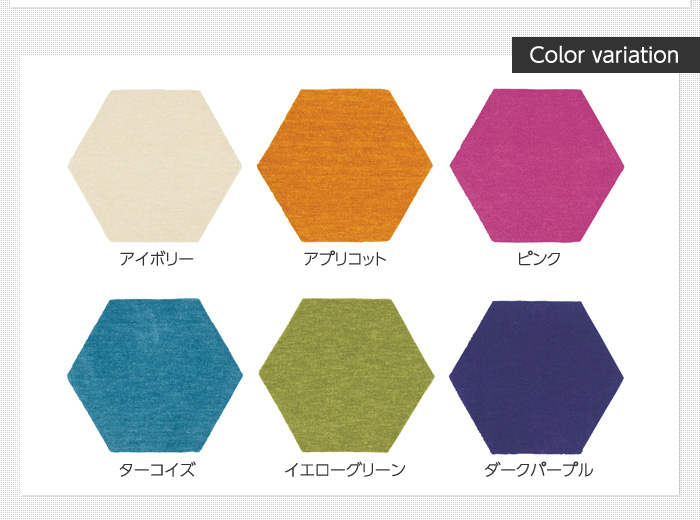Click bottom edge of the dark purple hexagon
The image size is (700, 520).
[536, 452]
